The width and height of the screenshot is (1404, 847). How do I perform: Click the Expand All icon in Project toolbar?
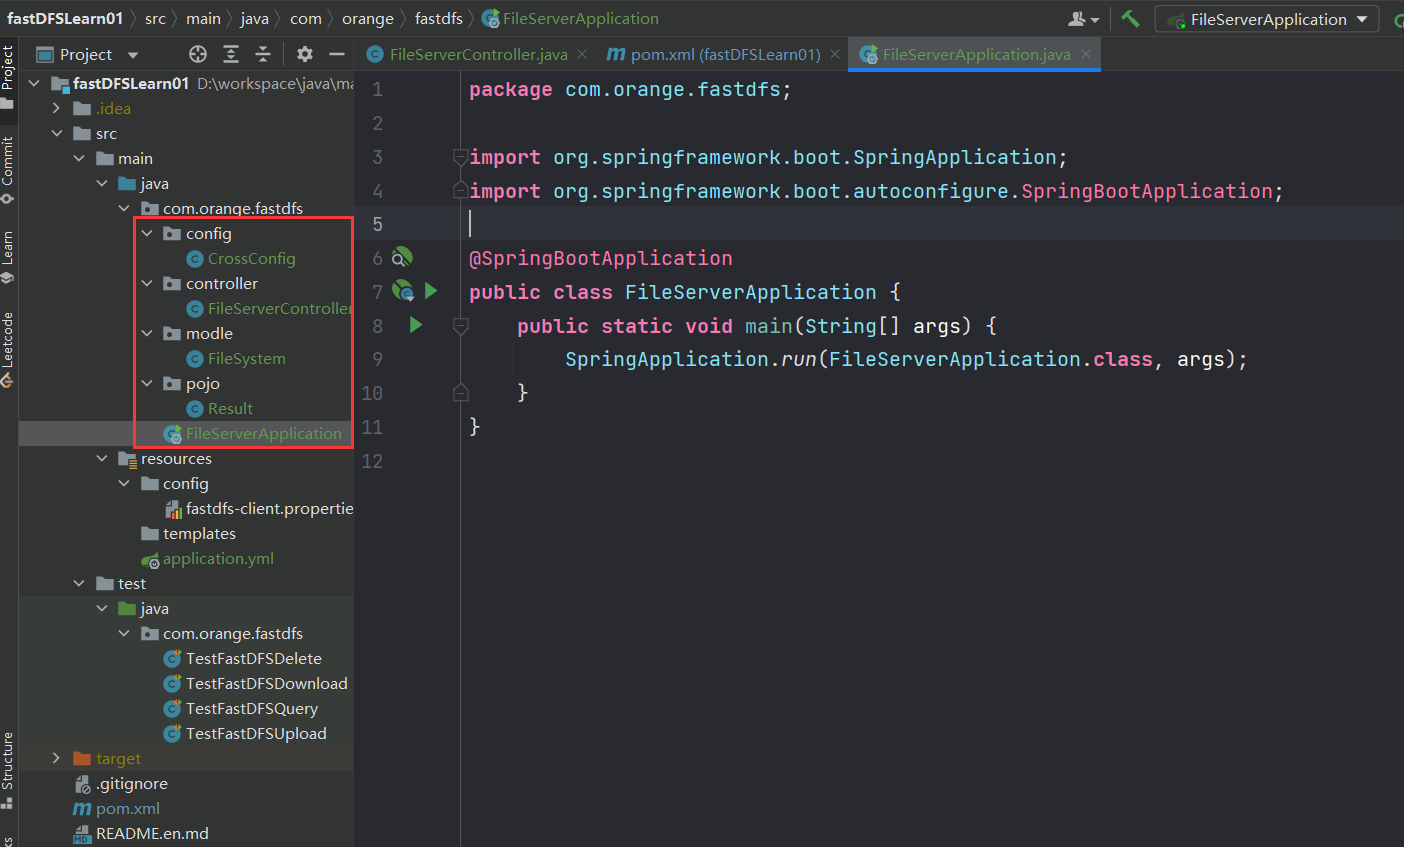[x=231, y=54]
